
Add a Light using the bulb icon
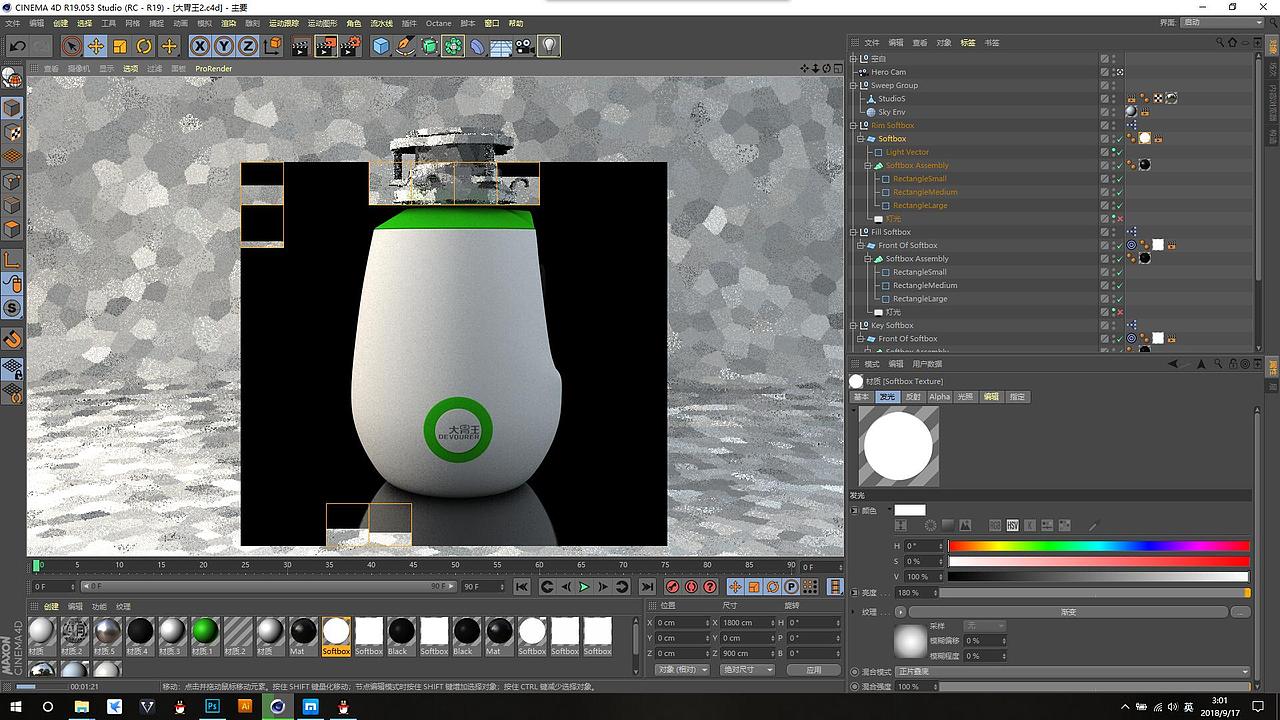tap(549, 46)
